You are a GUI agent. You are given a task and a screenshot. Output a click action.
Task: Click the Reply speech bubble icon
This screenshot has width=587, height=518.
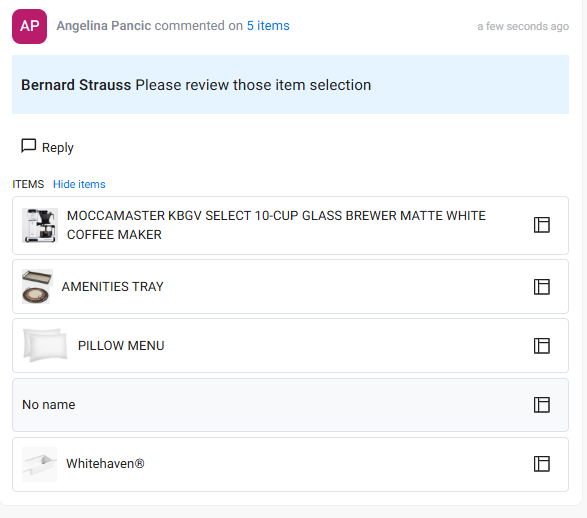[x=28, y=146]
